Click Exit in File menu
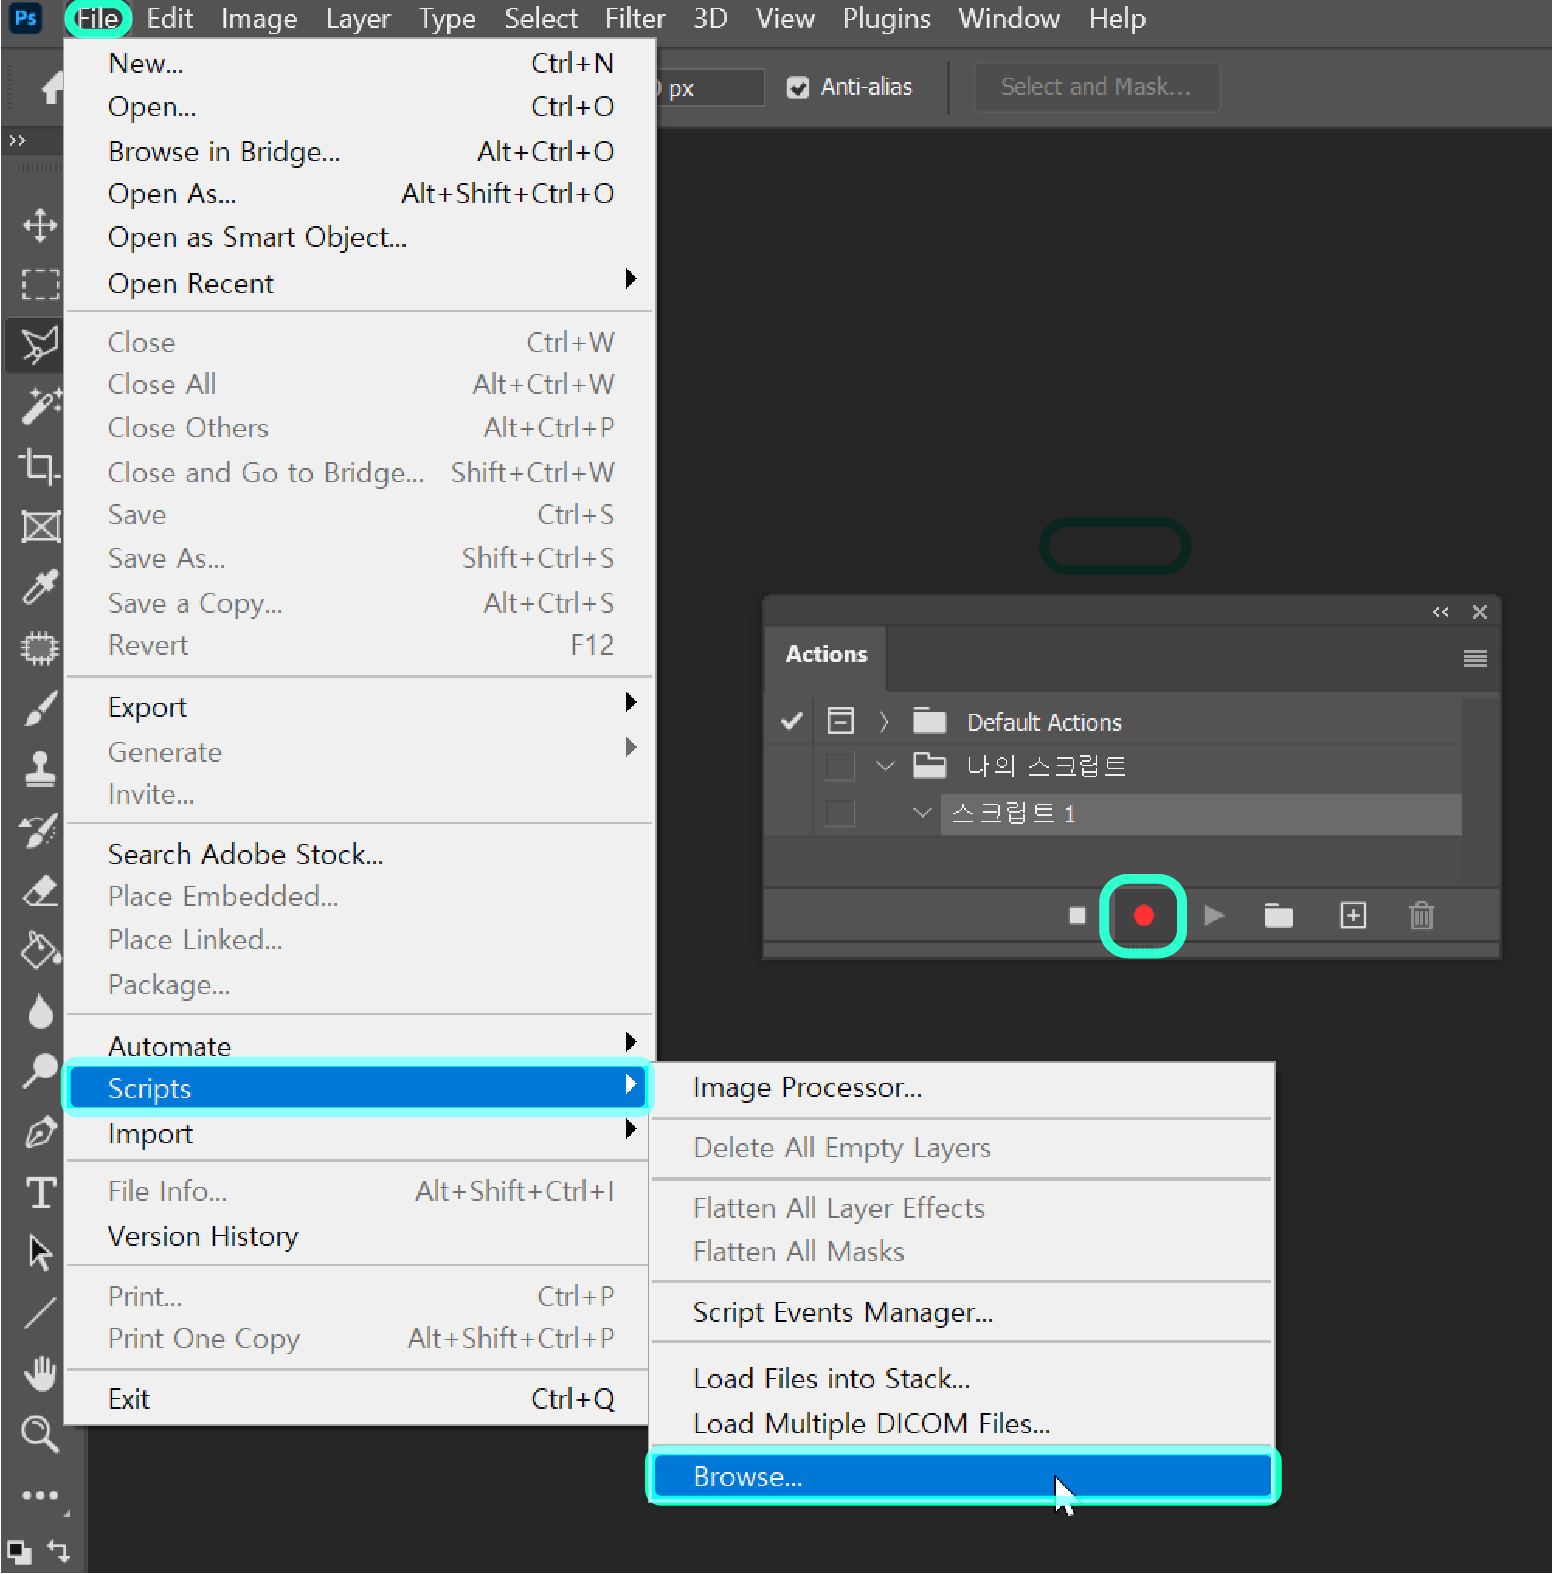Viewport: 1552px width, 1574px height. (360, 1399)
